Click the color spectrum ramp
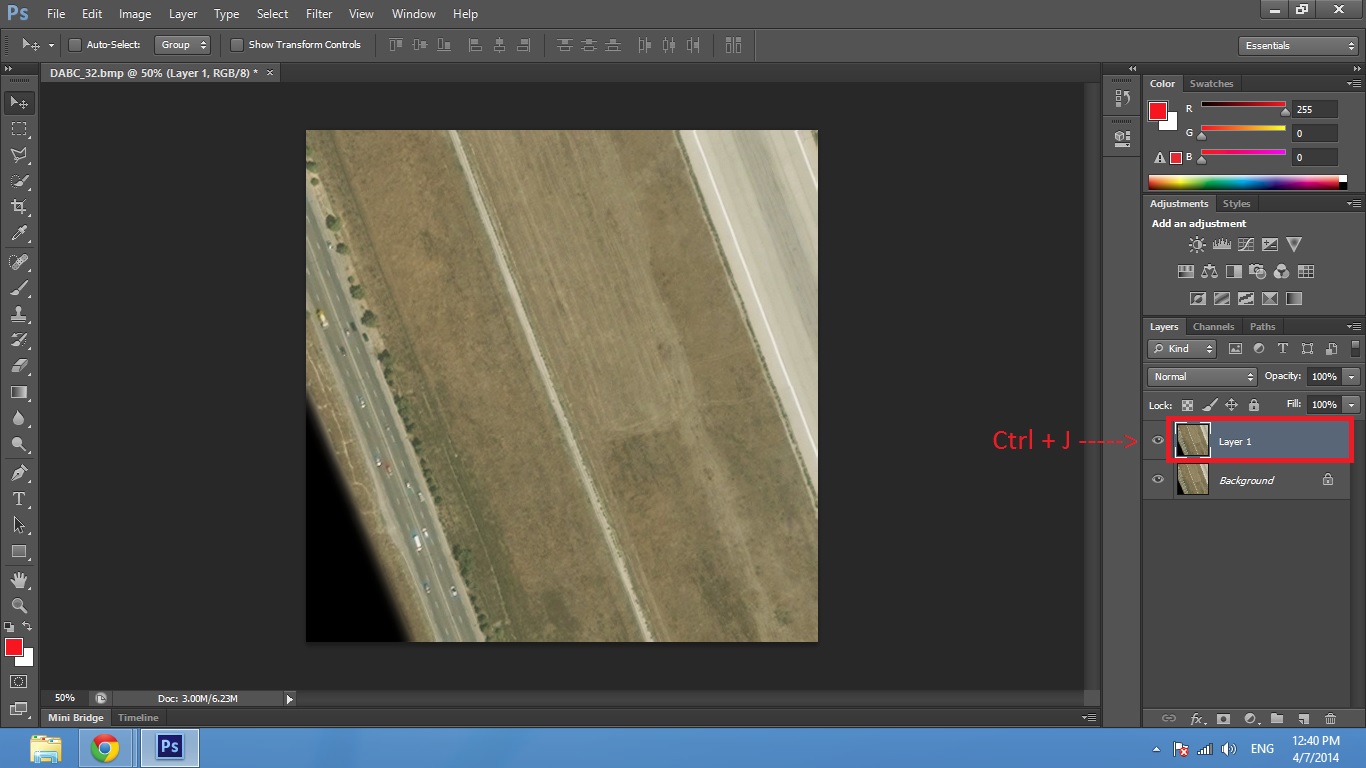1366x768 pixels. (1243, 182)
